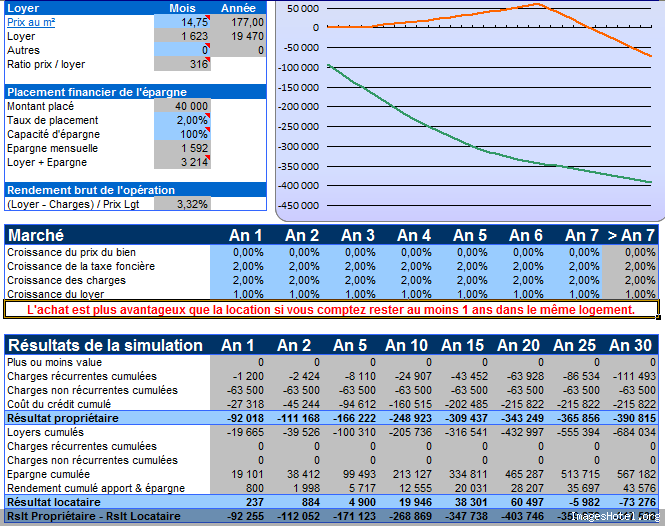Image resolution: width=665 pixels, height=526 pixels.
Task: Select the Loyer + Epargne value 3 214
Action: point(182,162)
